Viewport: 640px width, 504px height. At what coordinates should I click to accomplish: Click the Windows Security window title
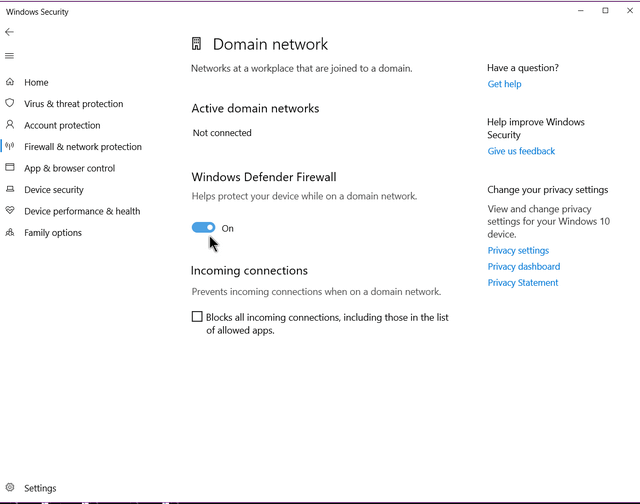click(x=37, y=12)
